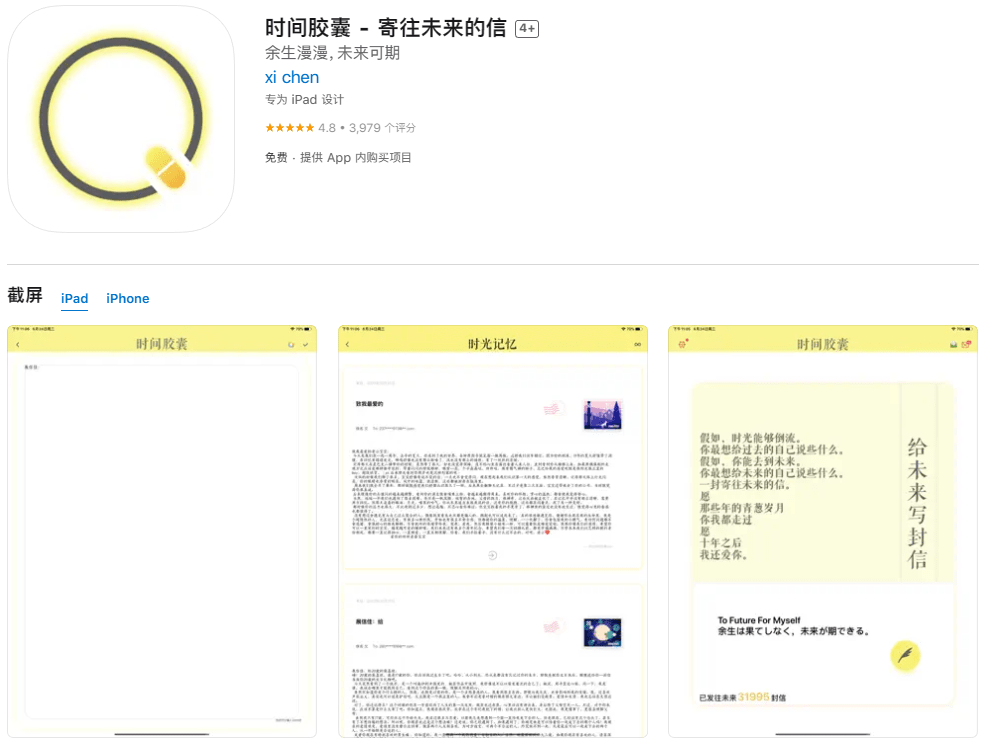Click the settings icon with red notification dot
986x745 pixels.
(x=683, y=344)
